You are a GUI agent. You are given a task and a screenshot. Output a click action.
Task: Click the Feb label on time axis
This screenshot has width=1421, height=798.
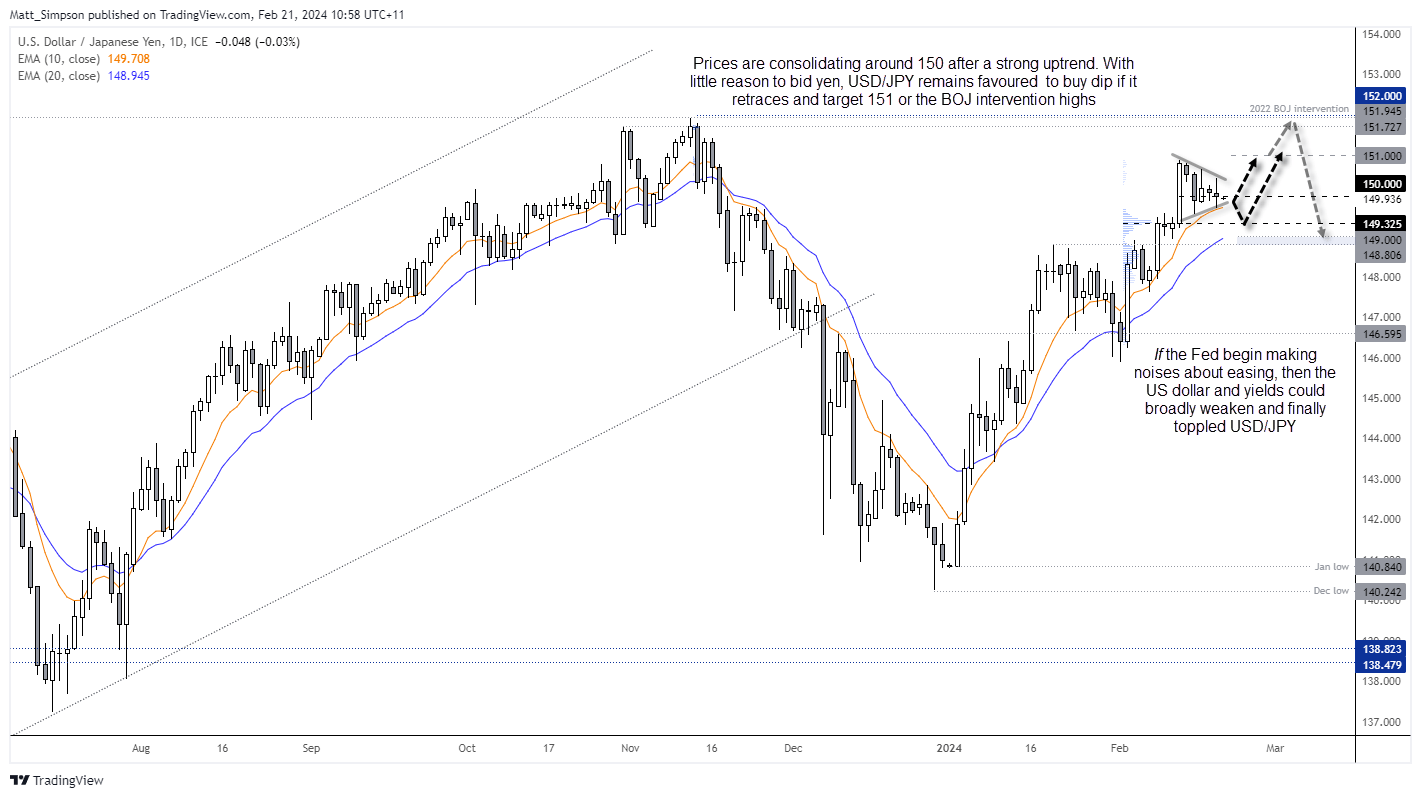(x=1119, y=747)
